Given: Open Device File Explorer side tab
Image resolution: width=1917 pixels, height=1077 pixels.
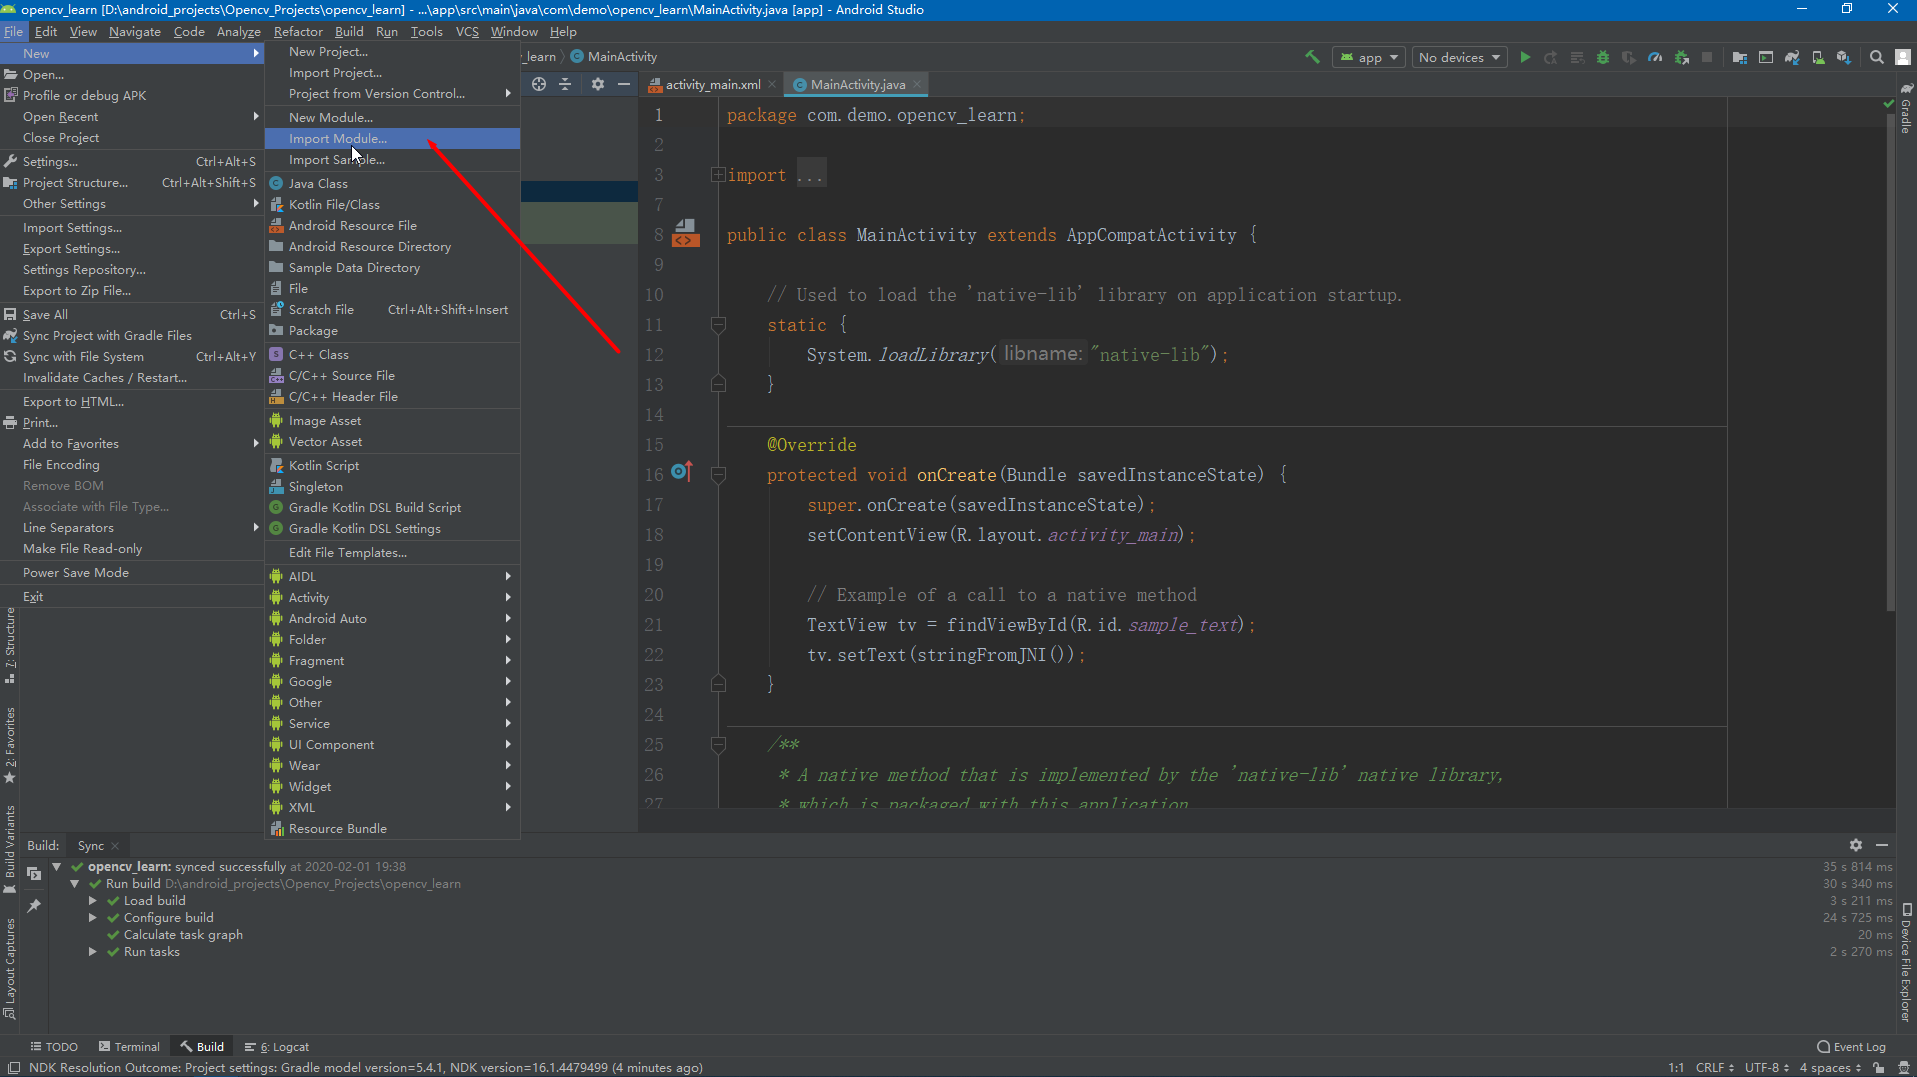Looking at the screenshot, I should tap(1906, 962).
